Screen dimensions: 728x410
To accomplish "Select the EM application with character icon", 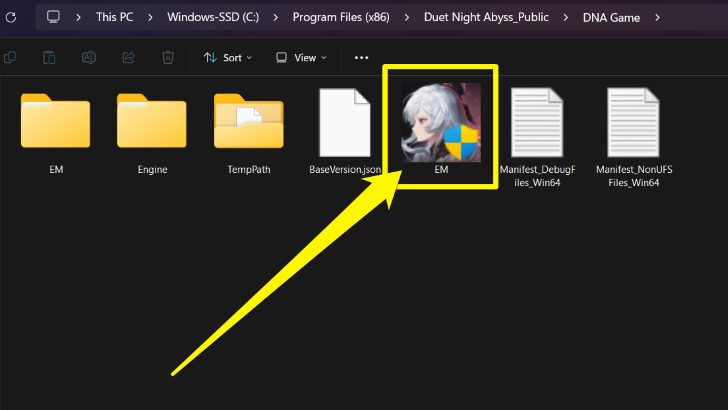I will [441, 123].
